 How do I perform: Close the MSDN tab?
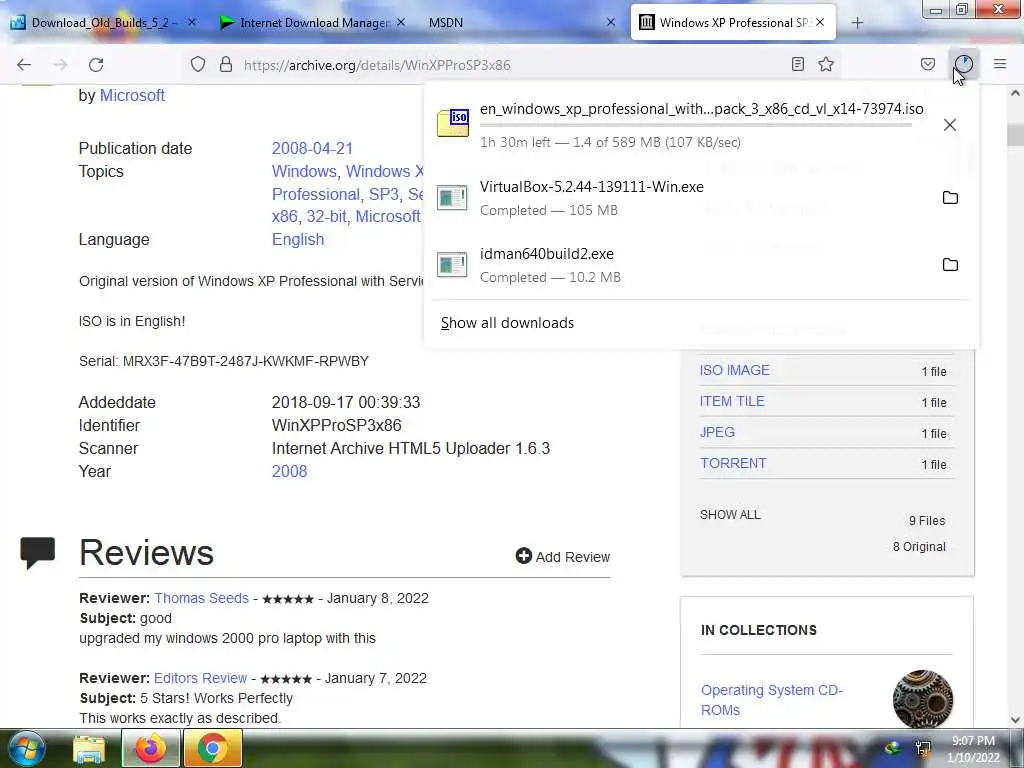611,22
